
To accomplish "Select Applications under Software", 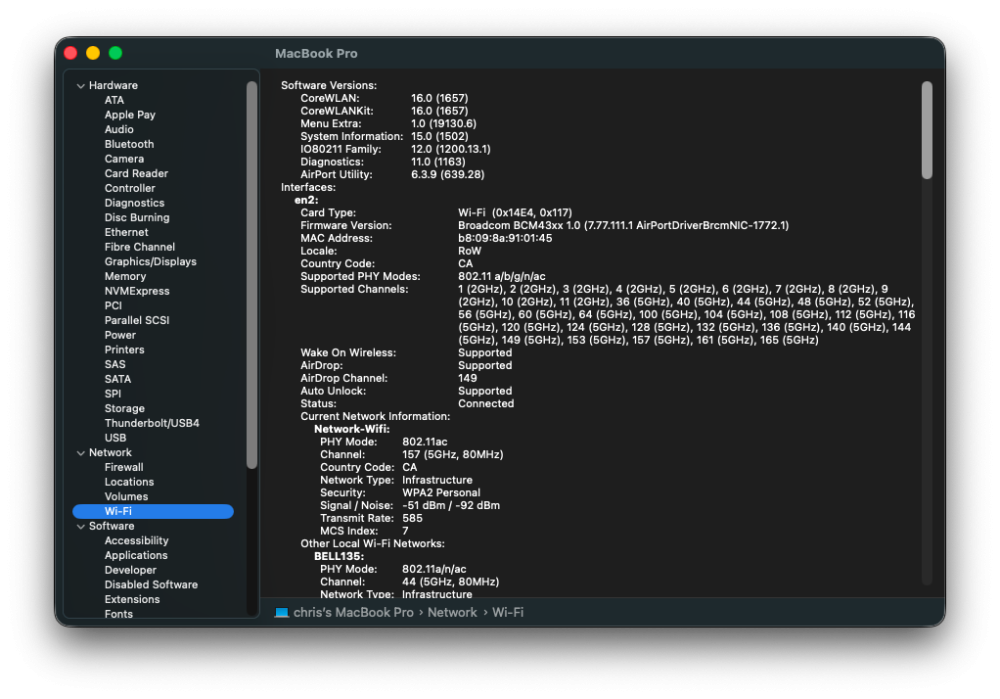I will (136, 556).
